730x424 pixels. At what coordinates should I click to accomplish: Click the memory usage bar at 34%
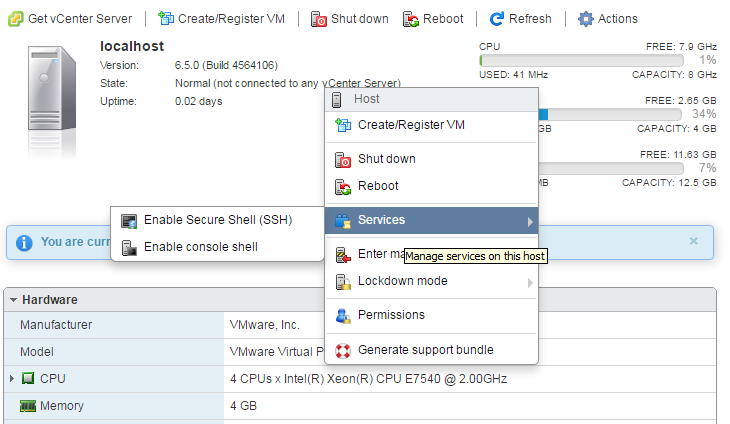(x=610, y=114)
